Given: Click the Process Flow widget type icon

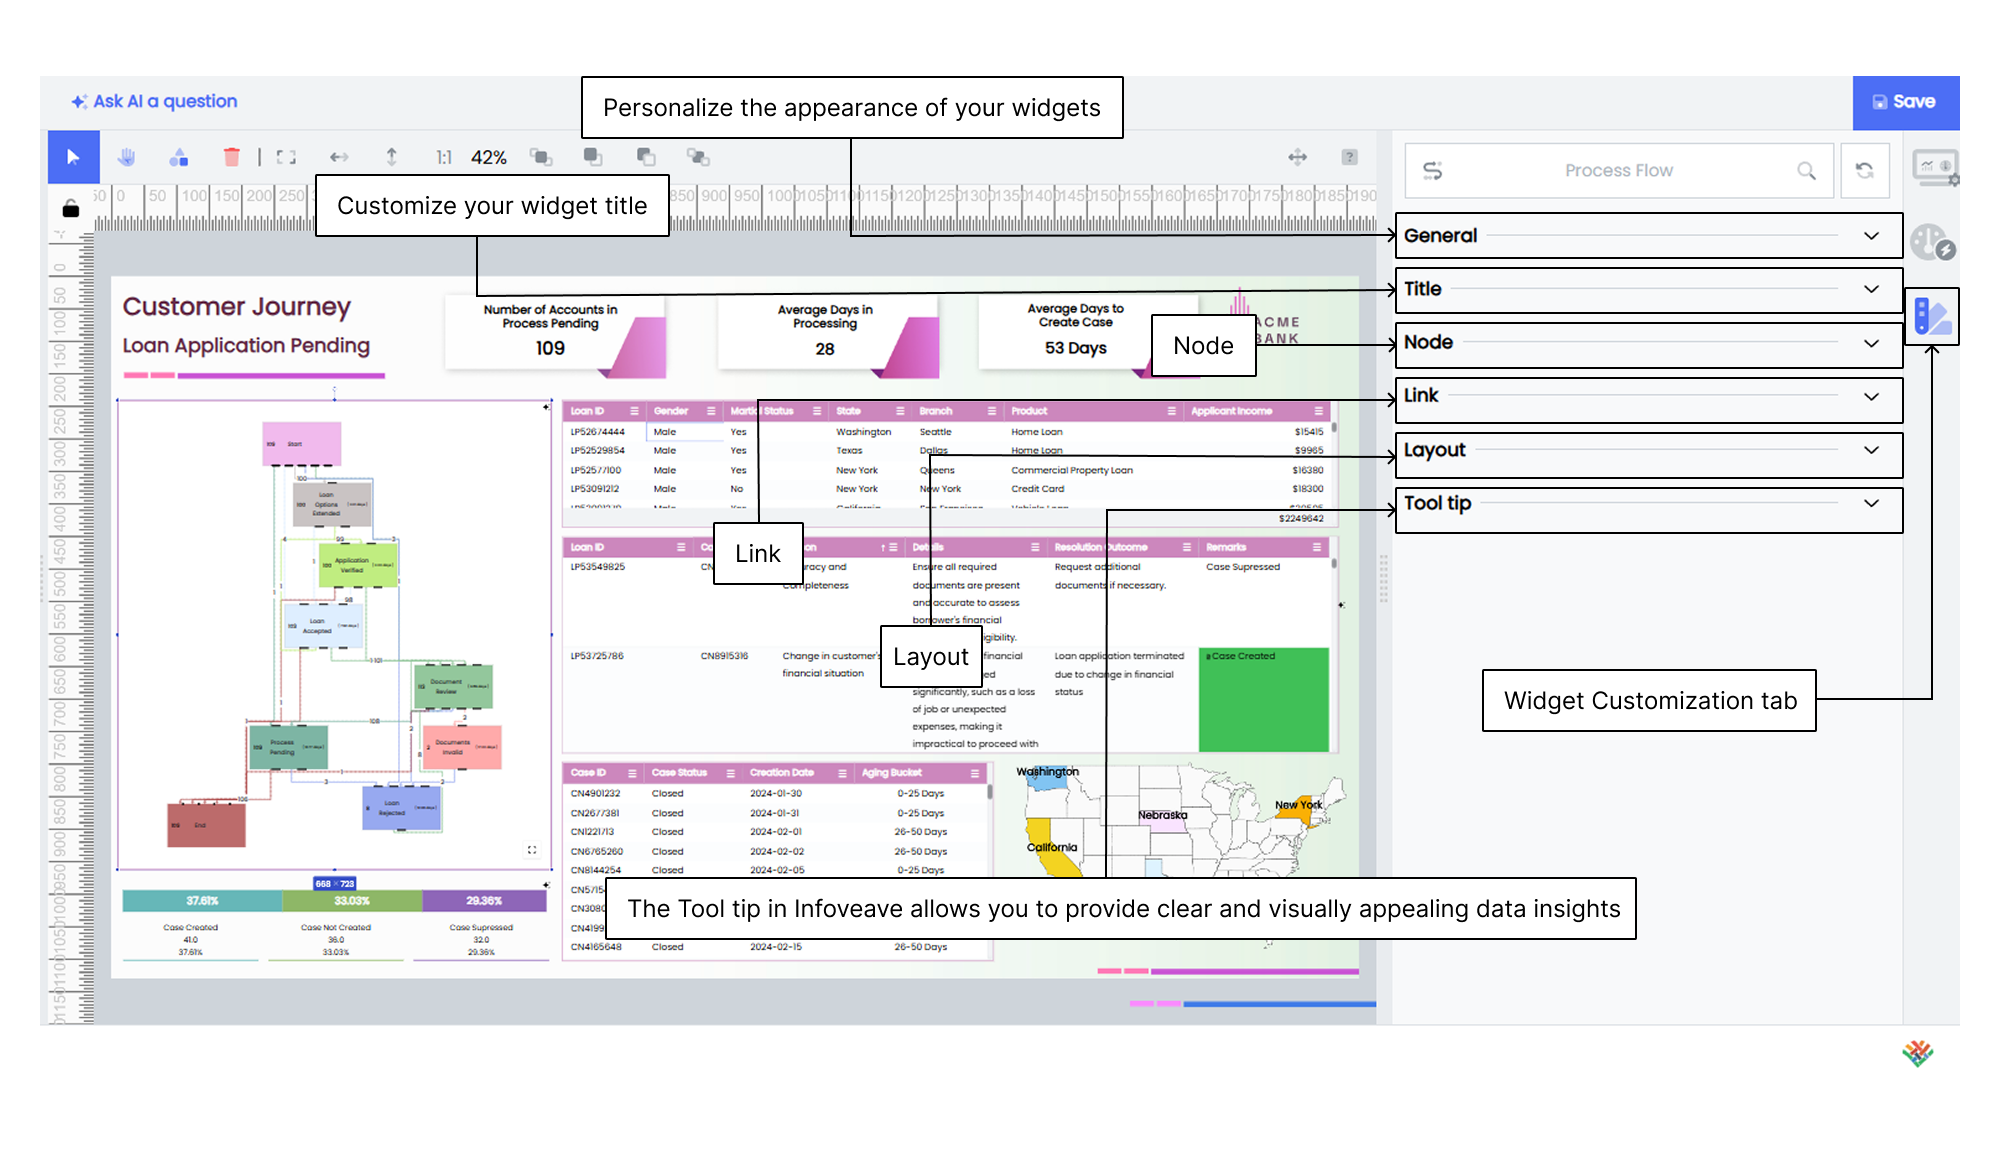Looking at the screenshot, I should tap(1432, 171).
